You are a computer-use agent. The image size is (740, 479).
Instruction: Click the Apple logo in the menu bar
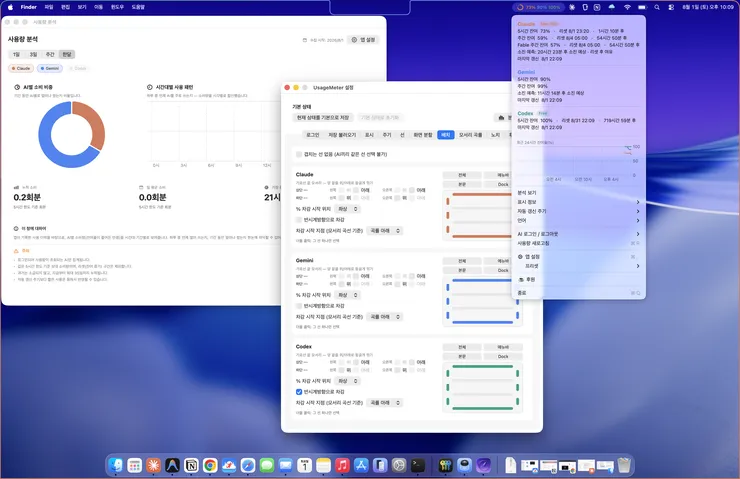[10, 7]
